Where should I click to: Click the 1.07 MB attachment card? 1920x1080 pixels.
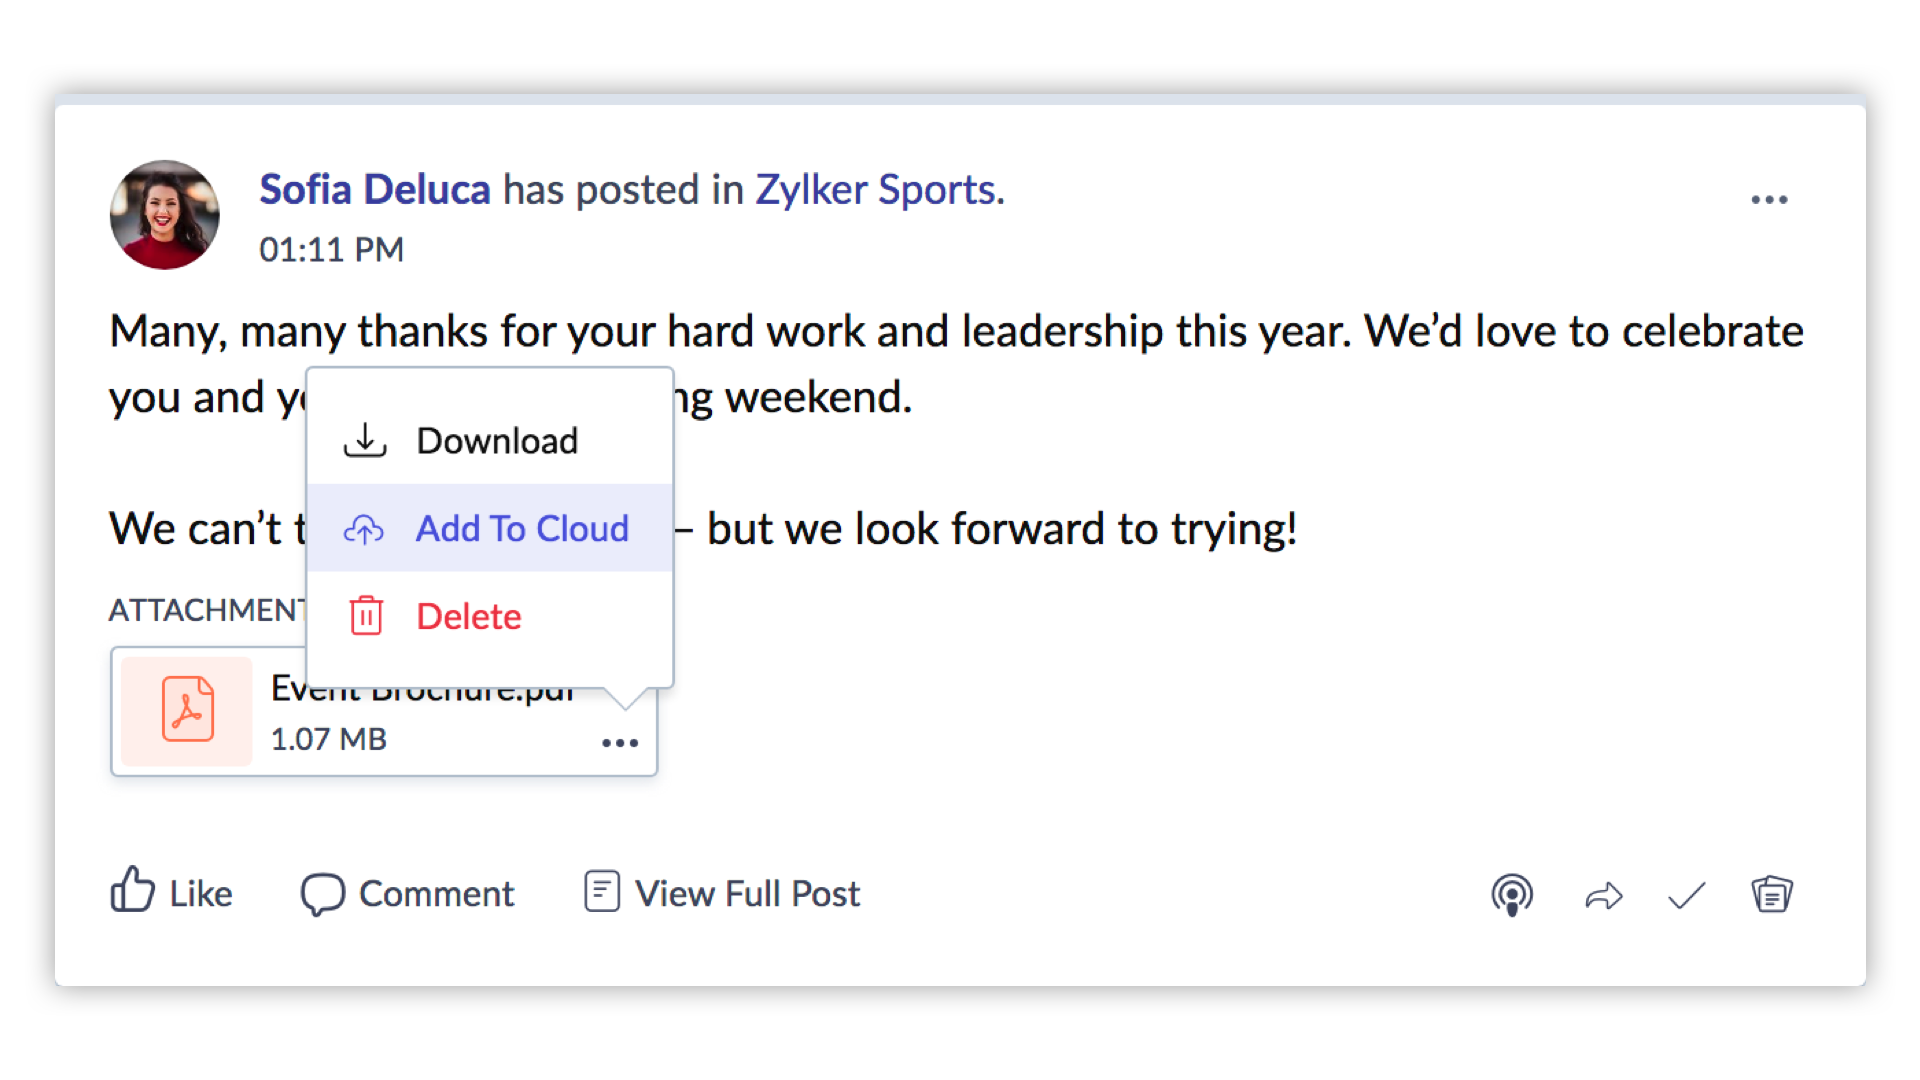330,740
